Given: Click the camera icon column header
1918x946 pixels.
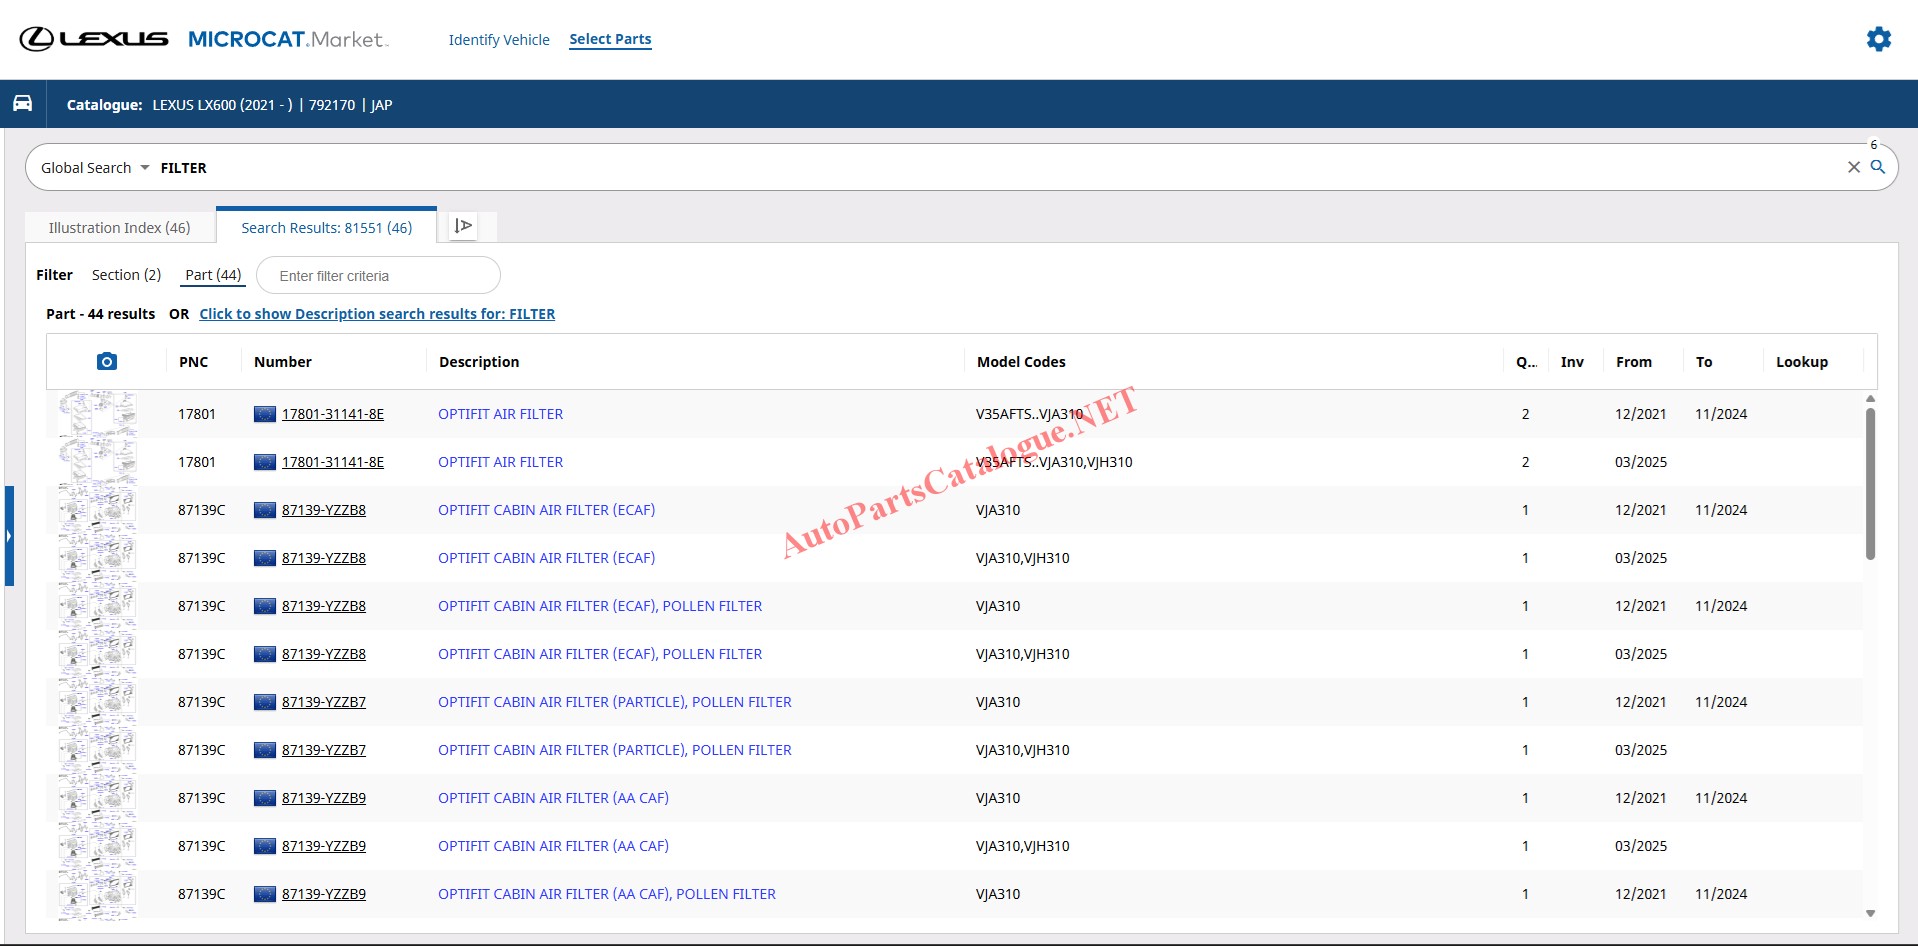Looking at the screenshot, I should (x=107, y=361).
